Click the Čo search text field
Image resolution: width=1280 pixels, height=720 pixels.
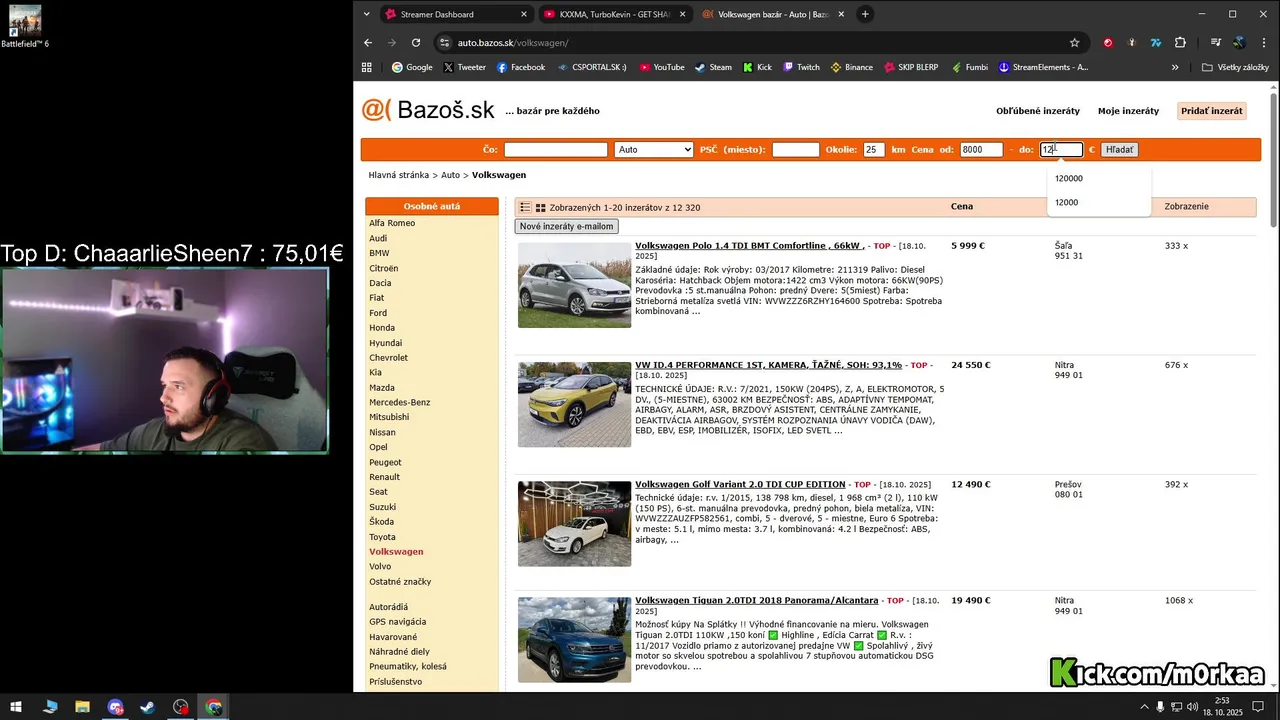tap(556, 150)
